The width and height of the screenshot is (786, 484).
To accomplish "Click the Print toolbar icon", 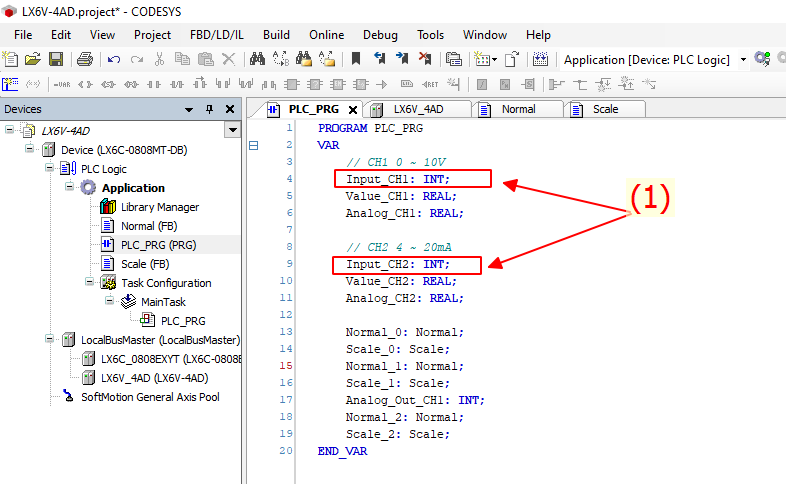I will click(x=85, y=59).
